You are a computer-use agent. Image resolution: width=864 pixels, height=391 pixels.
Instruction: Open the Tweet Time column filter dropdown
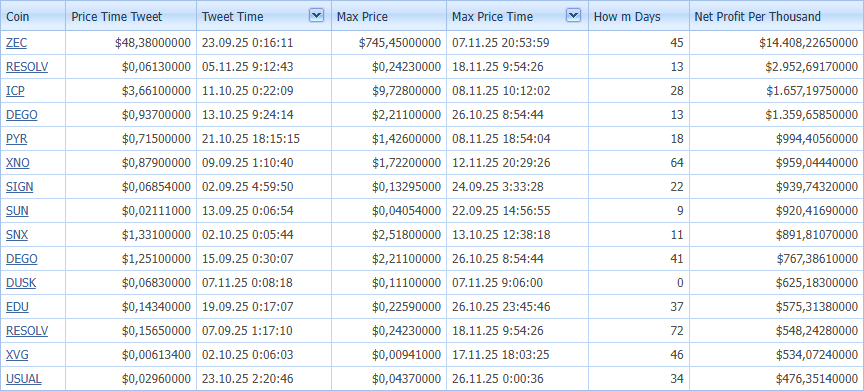[x=316, y=15]
